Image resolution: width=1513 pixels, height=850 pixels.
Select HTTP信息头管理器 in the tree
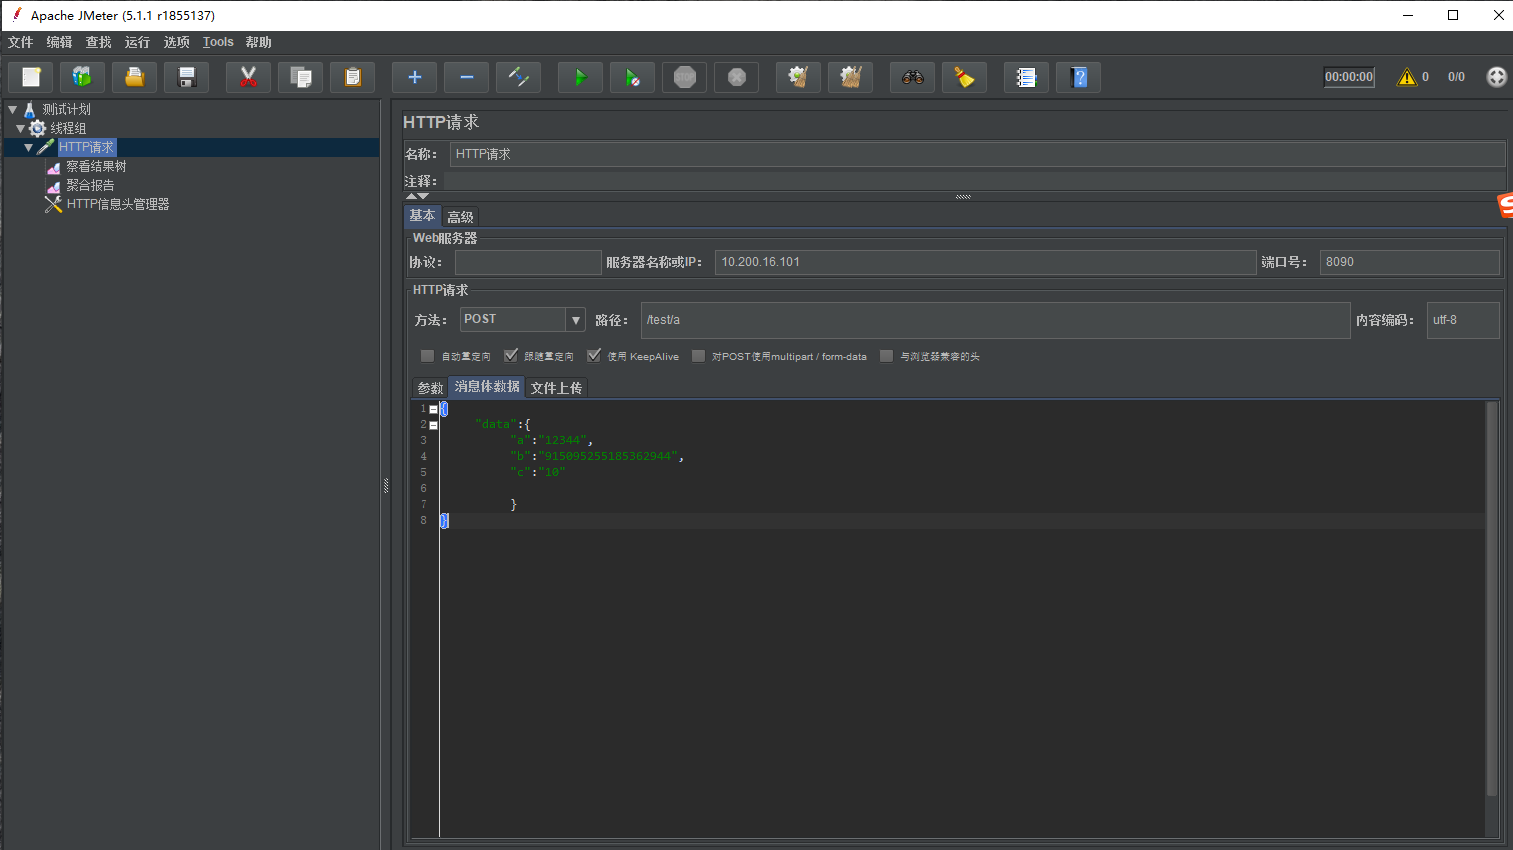click(118, 204)
